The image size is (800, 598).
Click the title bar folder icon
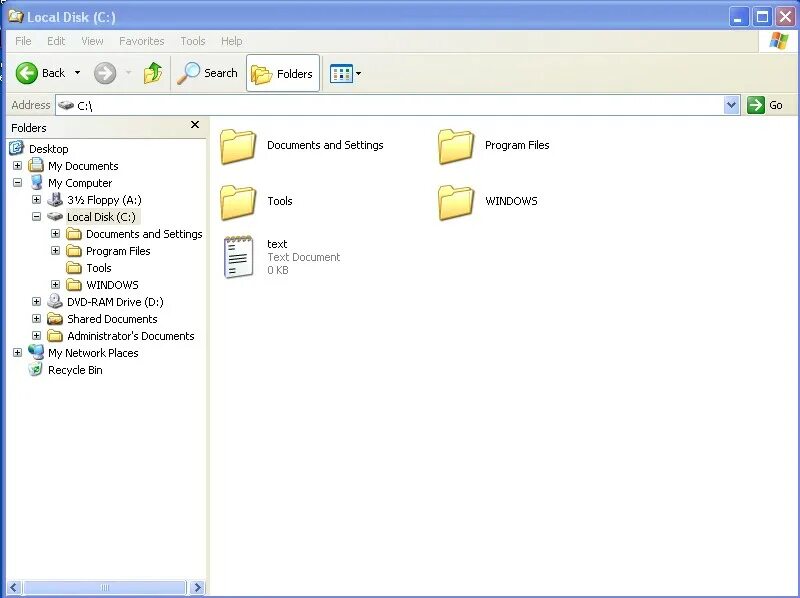tap(15, 16)
